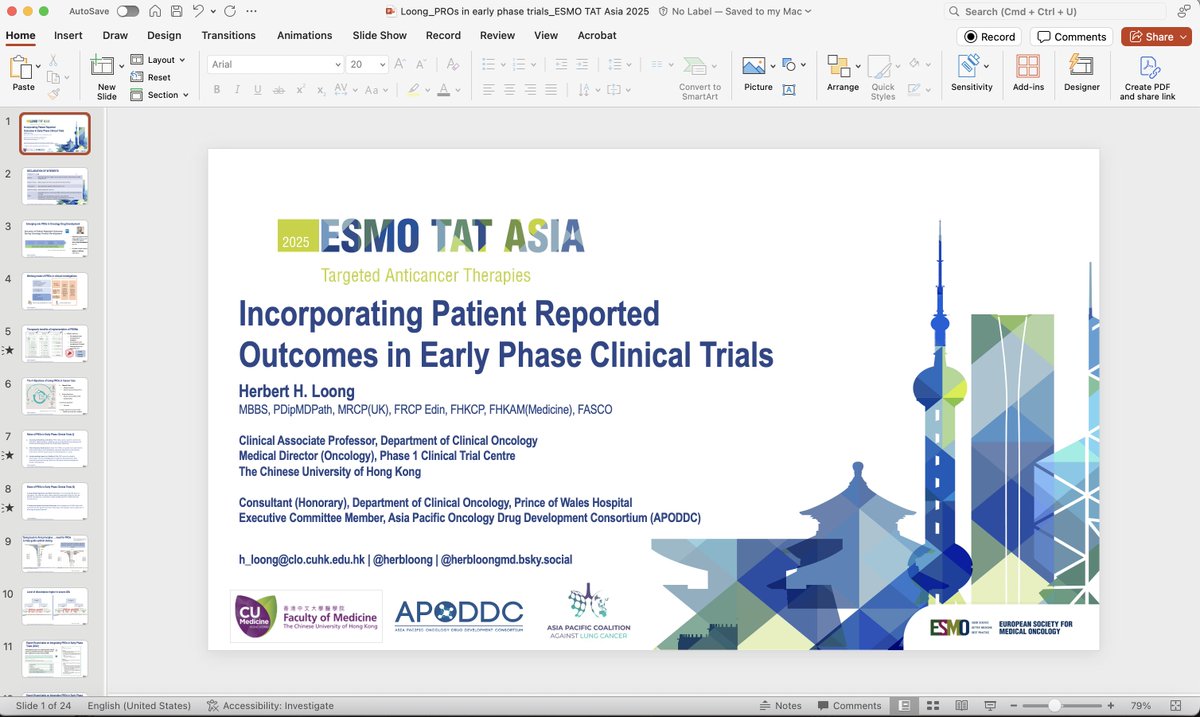This screenshot has height=717, width=1200.
Task: Click the Cut scissors icon
Action: point(53,61)
